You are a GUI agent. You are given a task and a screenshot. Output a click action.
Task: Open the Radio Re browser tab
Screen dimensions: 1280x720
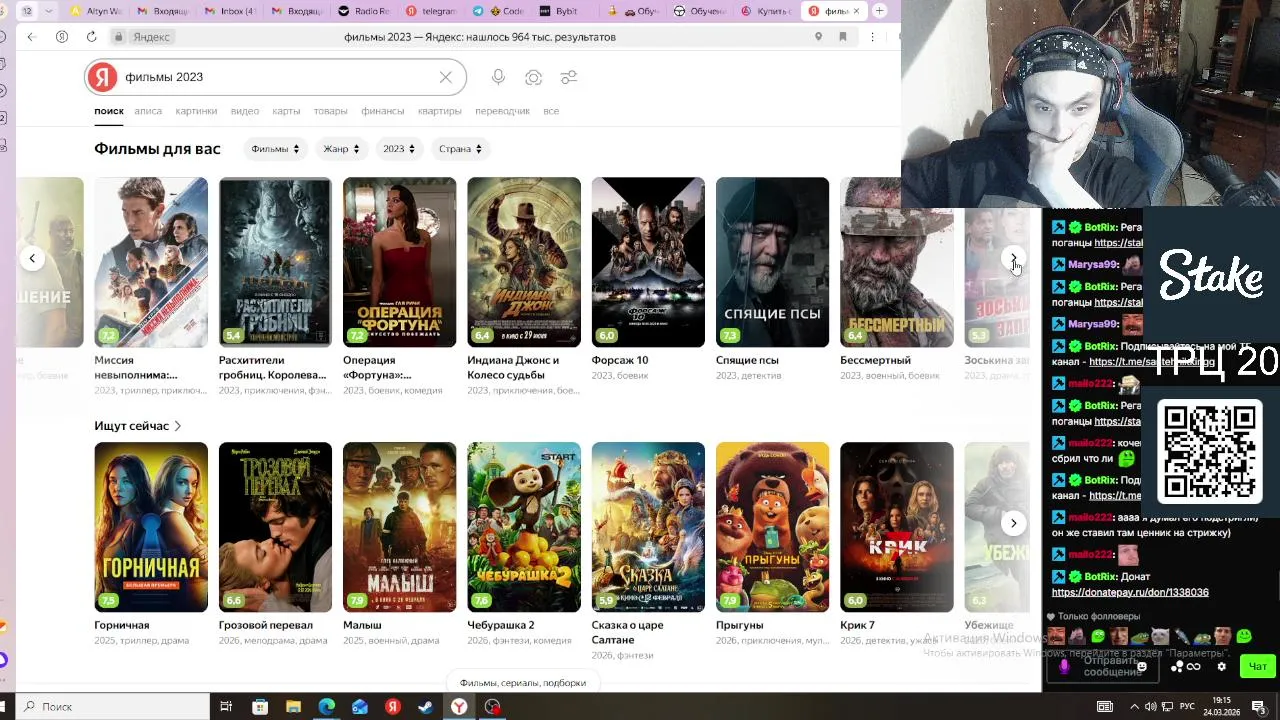(x=364, y=11)
